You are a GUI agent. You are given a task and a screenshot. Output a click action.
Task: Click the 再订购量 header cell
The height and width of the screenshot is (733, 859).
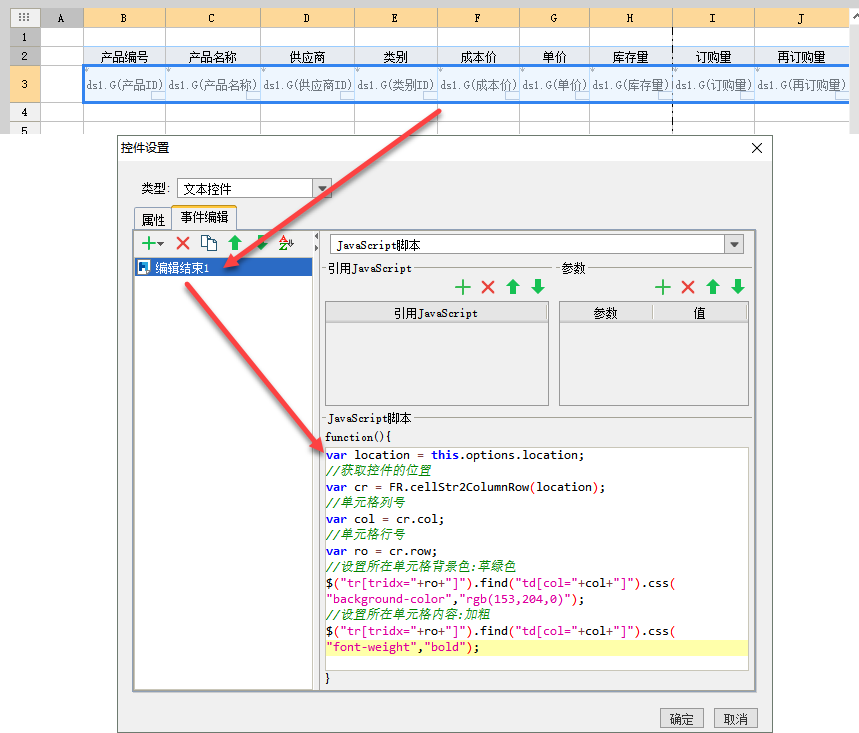point(801,56)
